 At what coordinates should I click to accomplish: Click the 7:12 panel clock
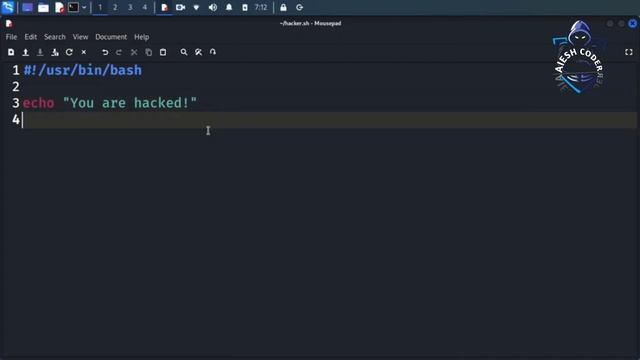click(x=261, y=7)
